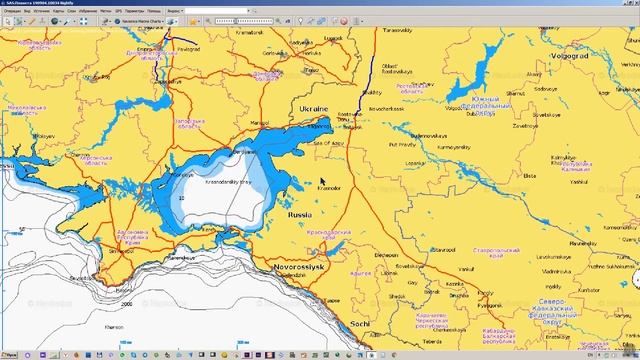Open the GPS menu
This screenshot has width=640, height=360.
click(x=118, y=11)
